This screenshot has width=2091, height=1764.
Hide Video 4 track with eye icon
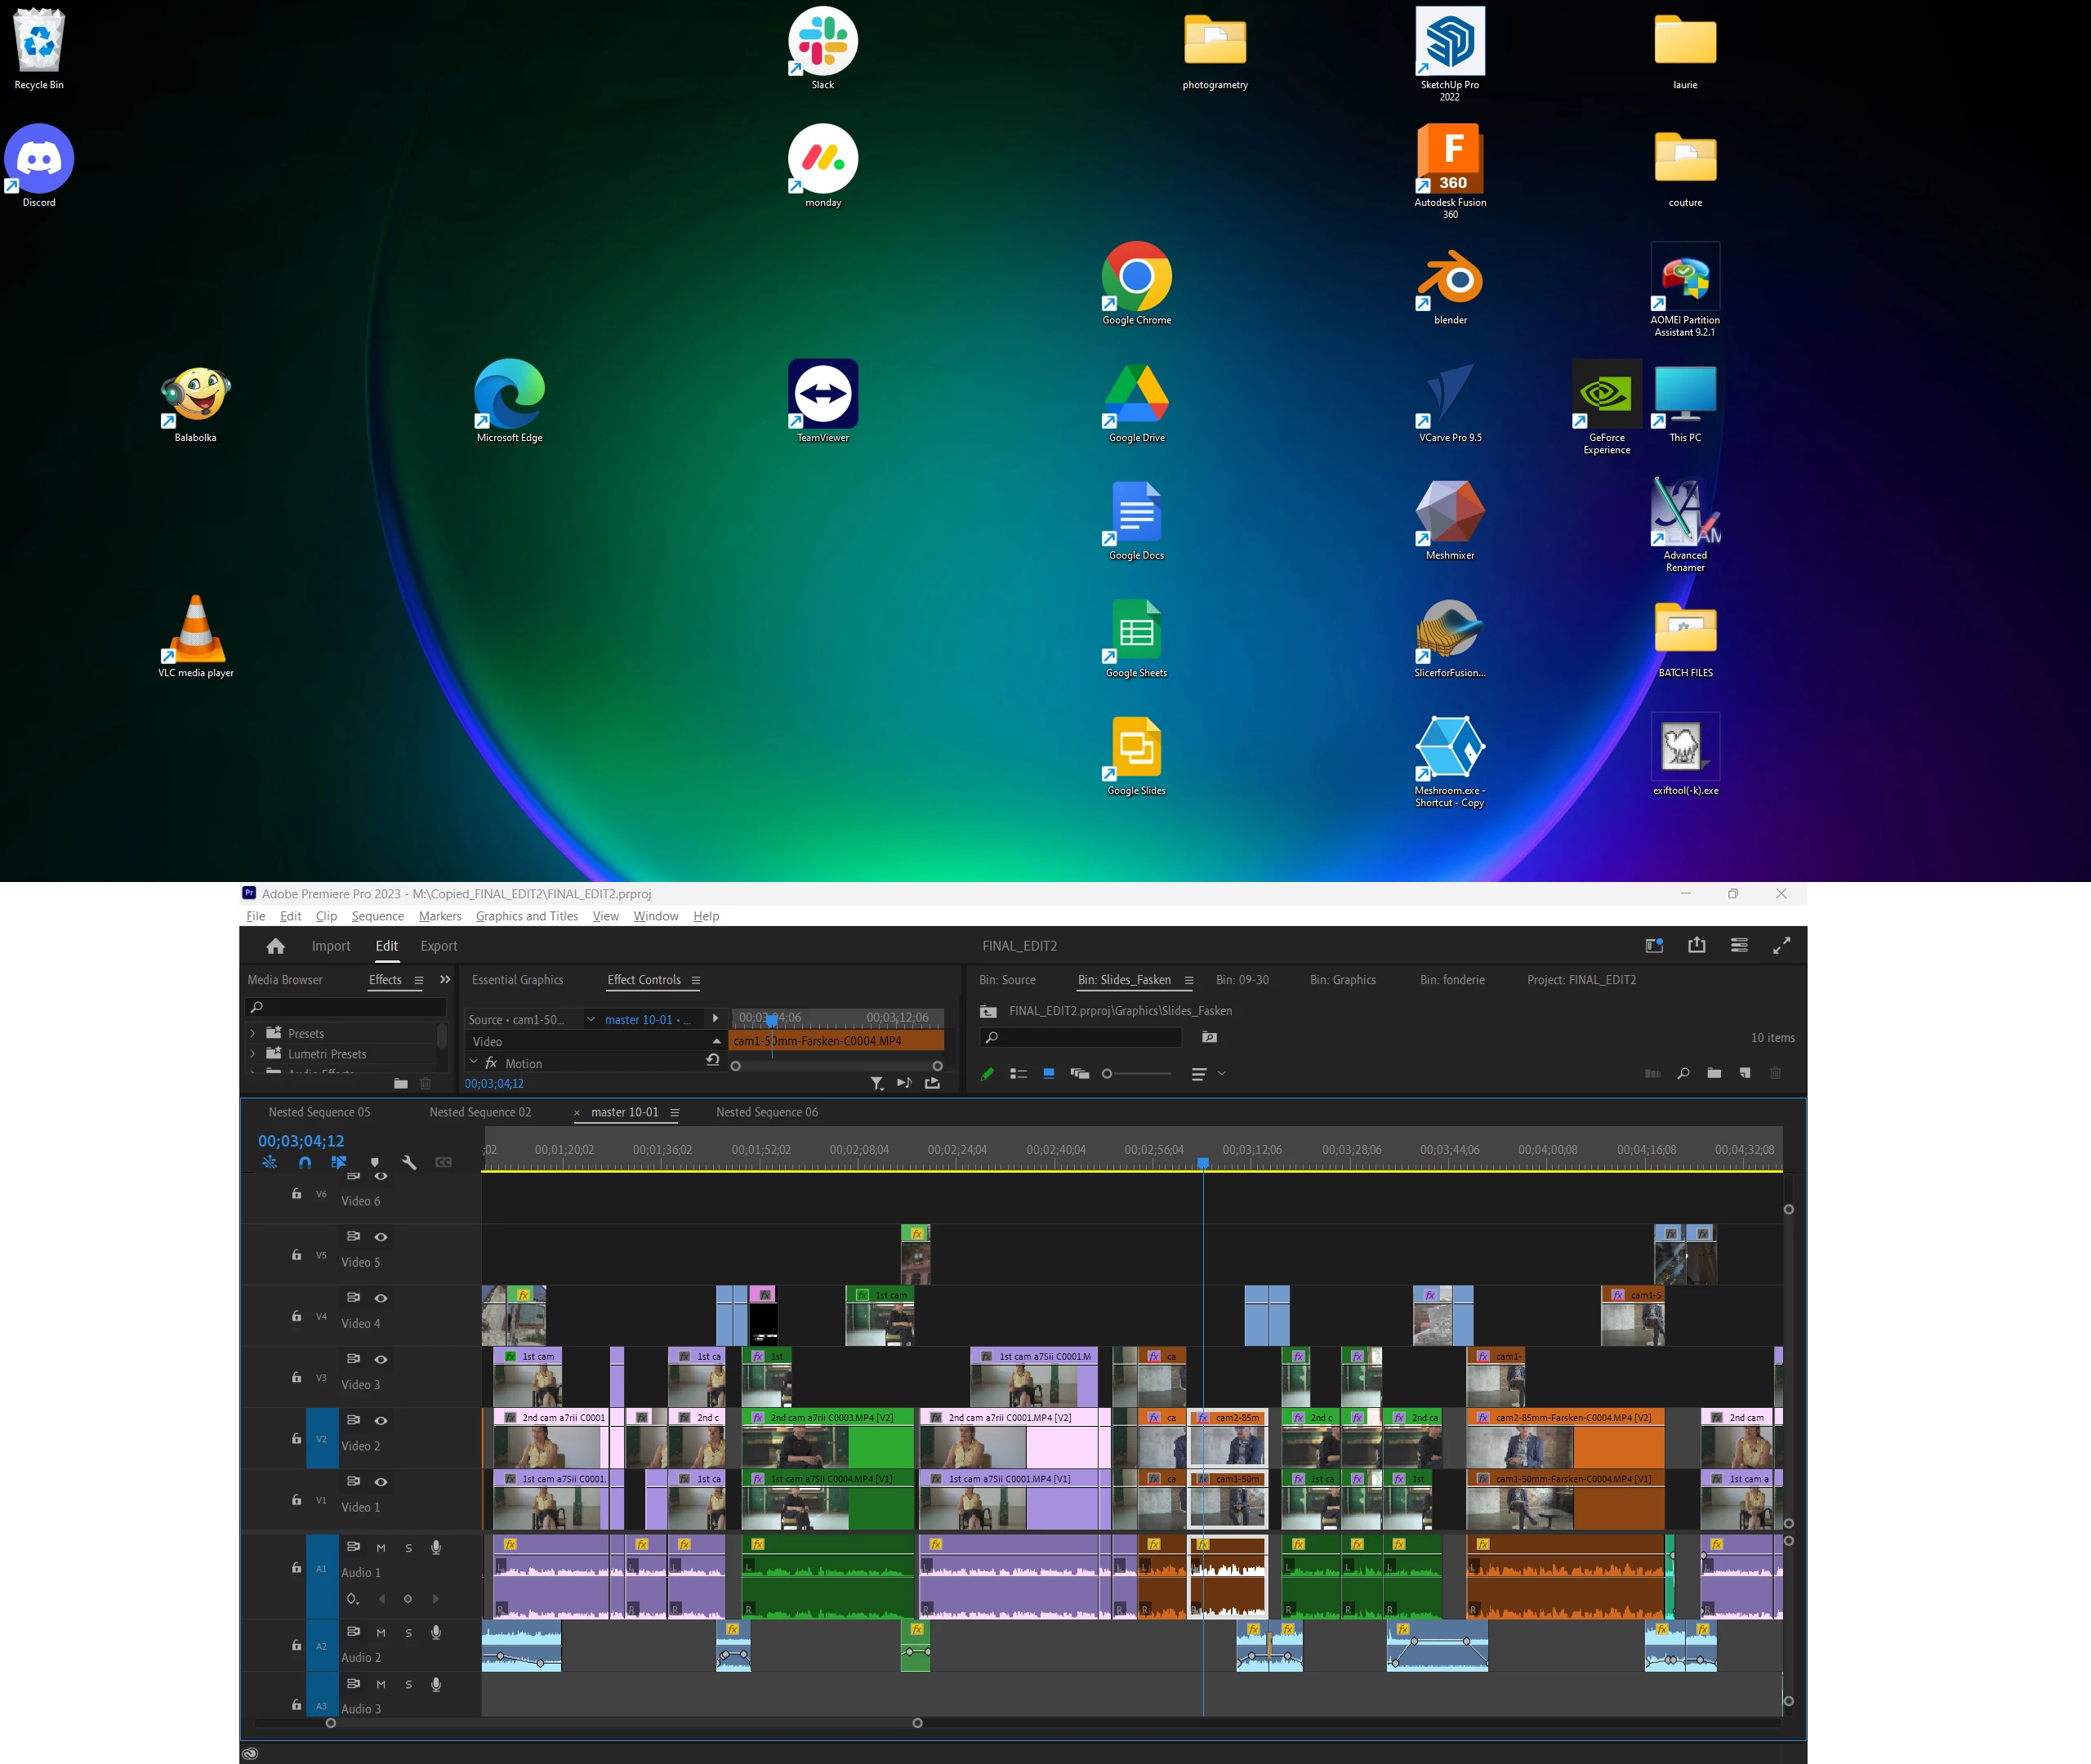[x=381, y=1298]
